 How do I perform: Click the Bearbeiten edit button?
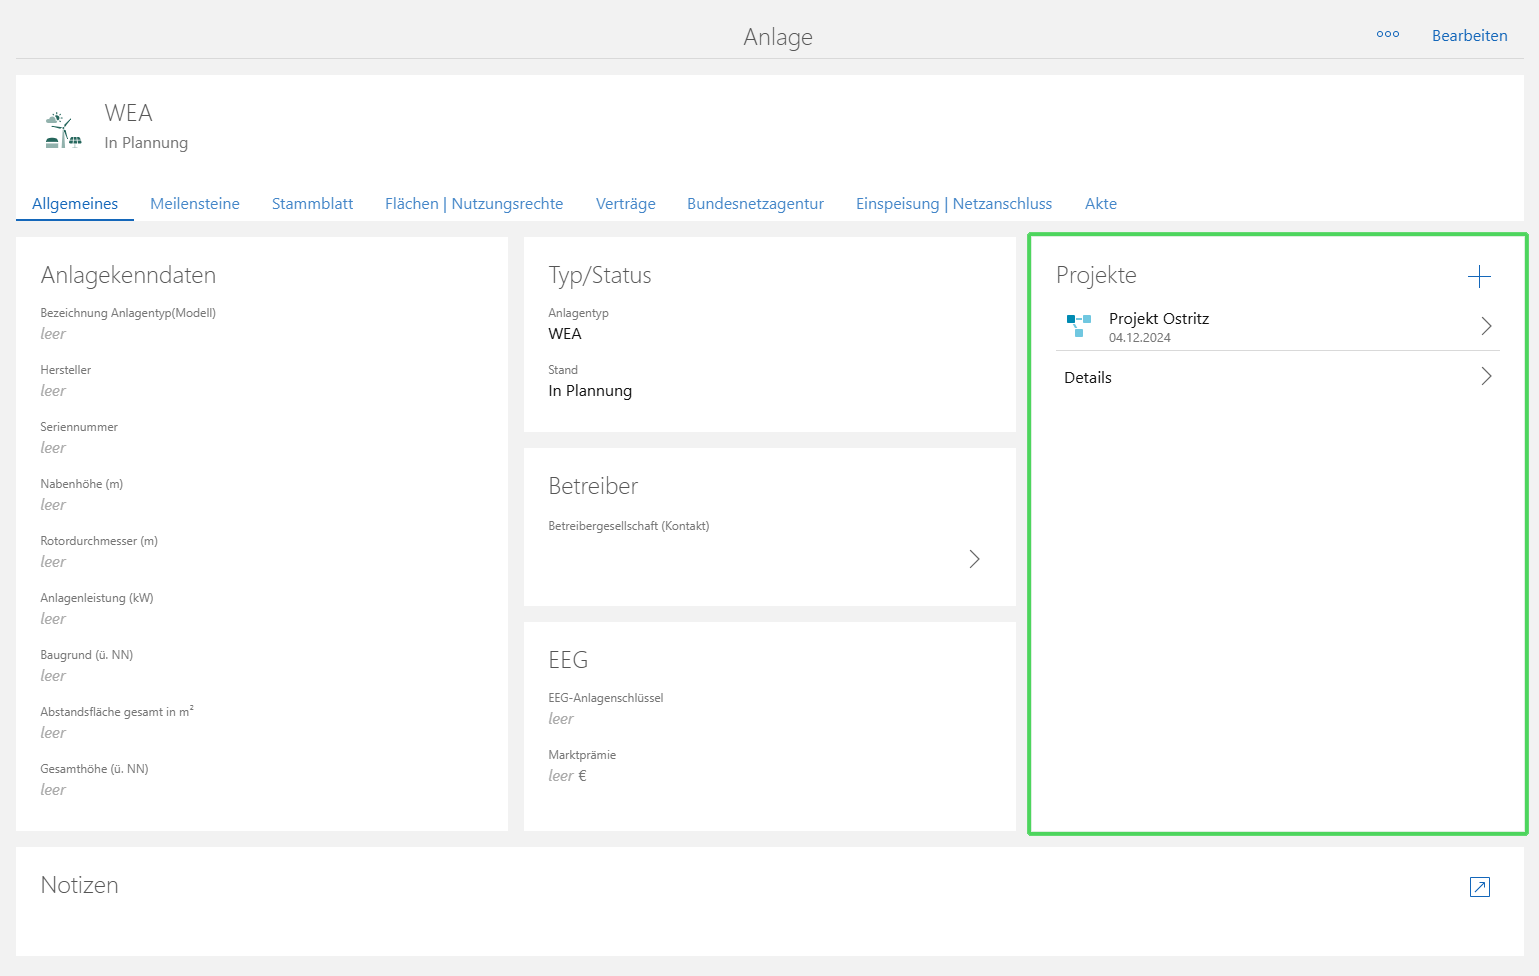[x=1469, y=36]
